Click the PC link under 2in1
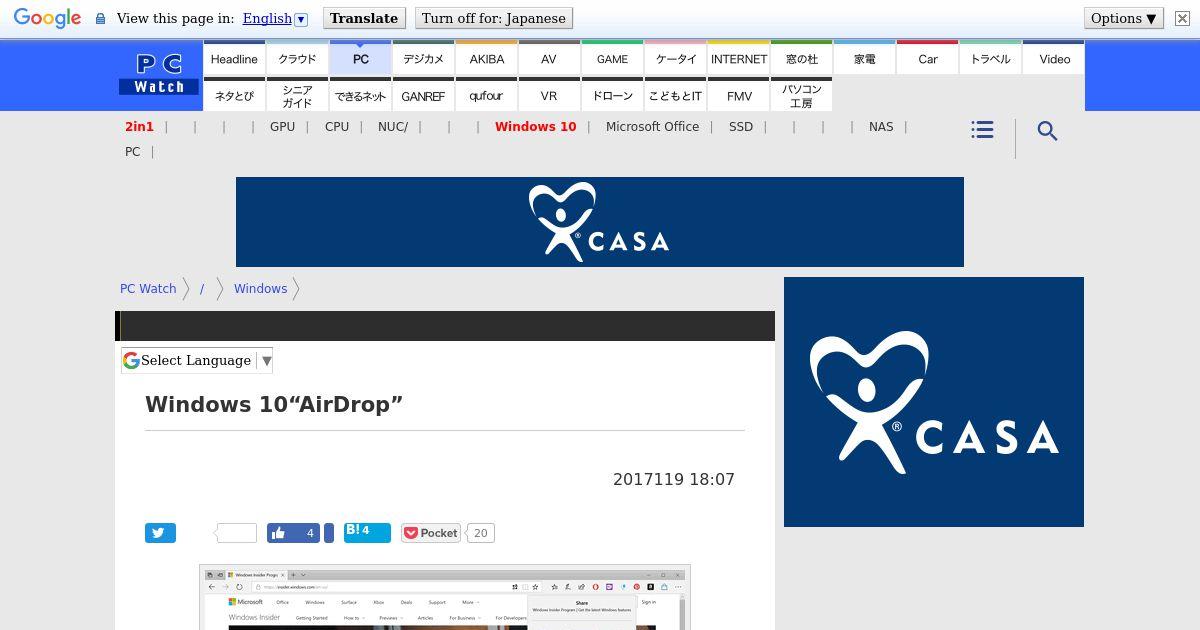Viewport: 1200px width, 630px height. (x=132, y=151)
